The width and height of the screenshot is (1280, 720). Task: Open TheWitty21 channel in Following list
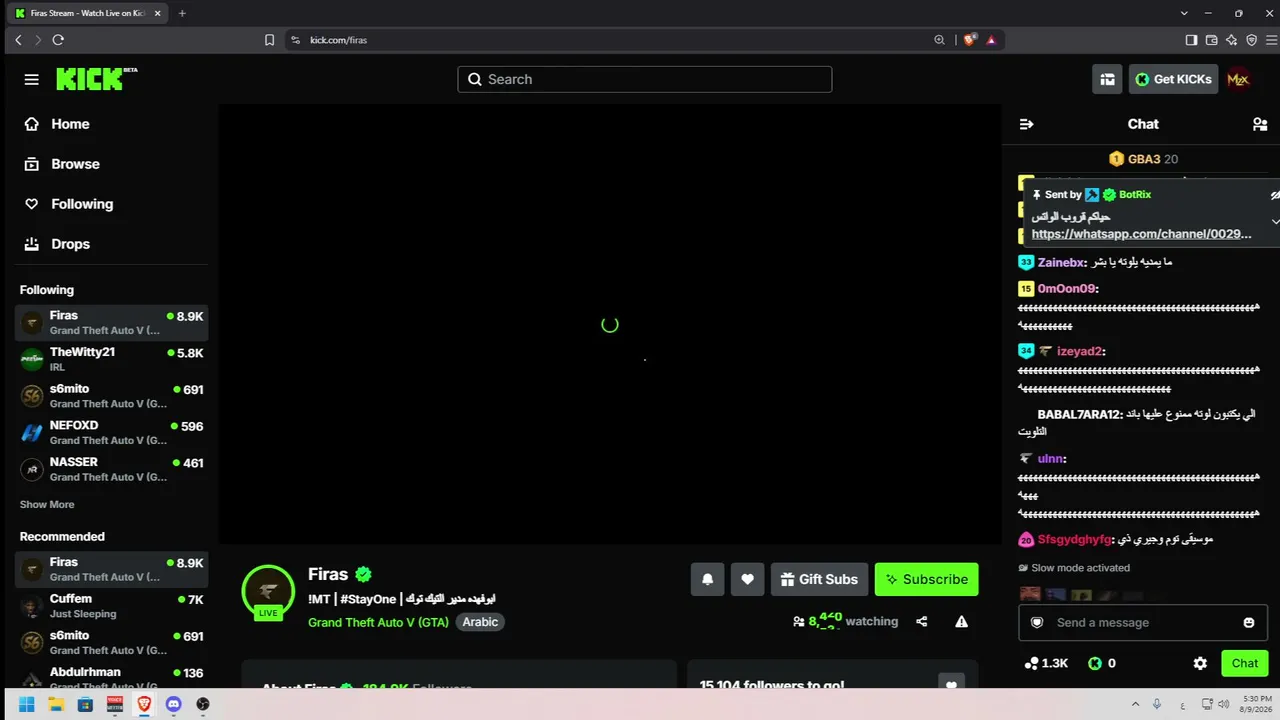point(112,359)
